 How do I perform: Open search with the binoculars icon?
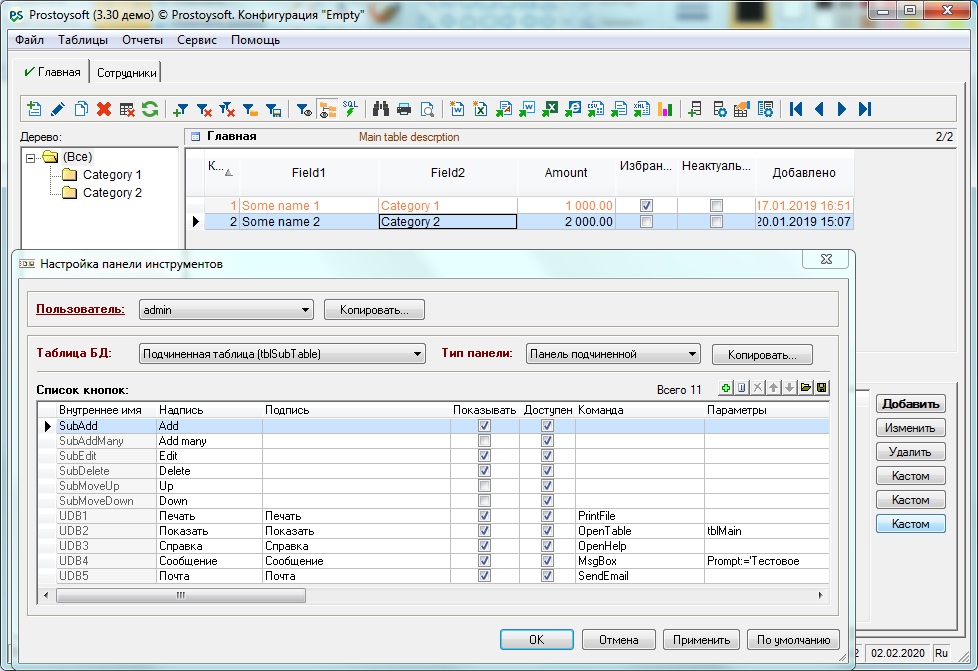coord(380,109)
